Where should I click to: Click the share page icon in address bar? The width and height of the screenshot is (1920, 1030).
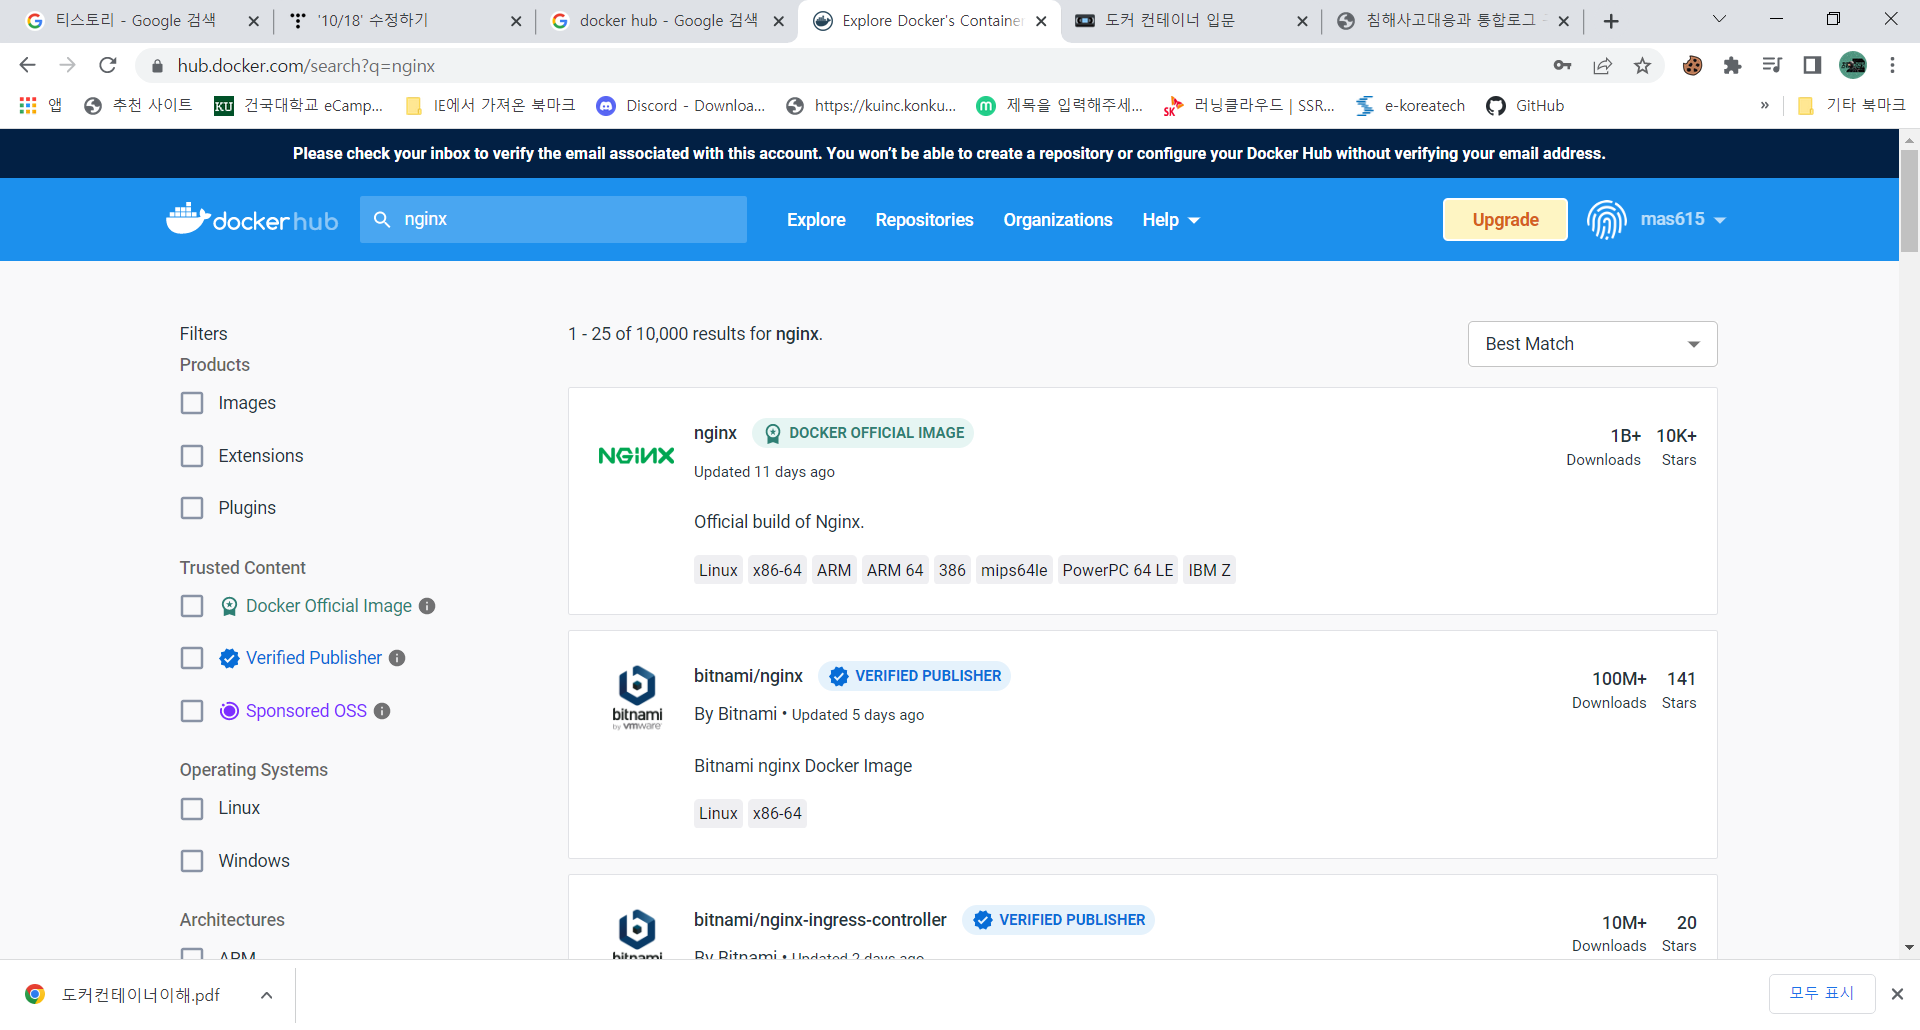pos(1602,65)
